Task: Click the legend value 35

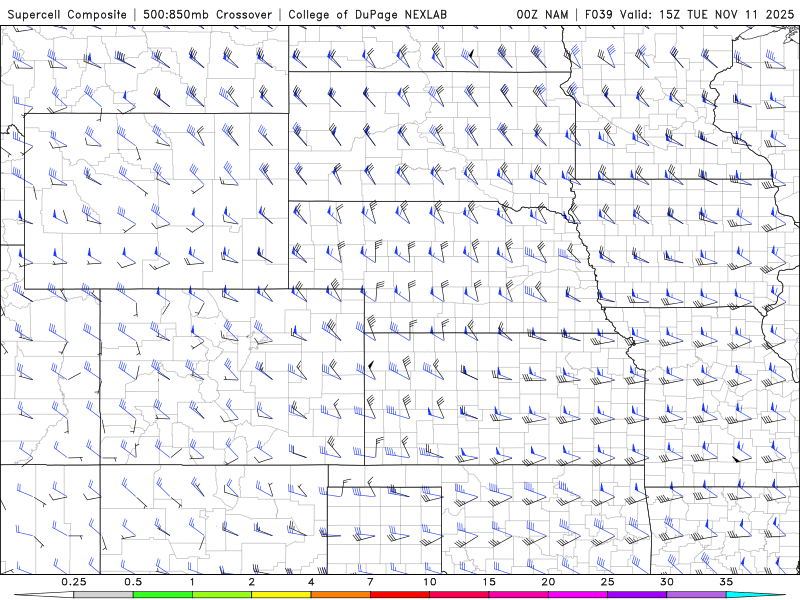Action: pos(726,582)
